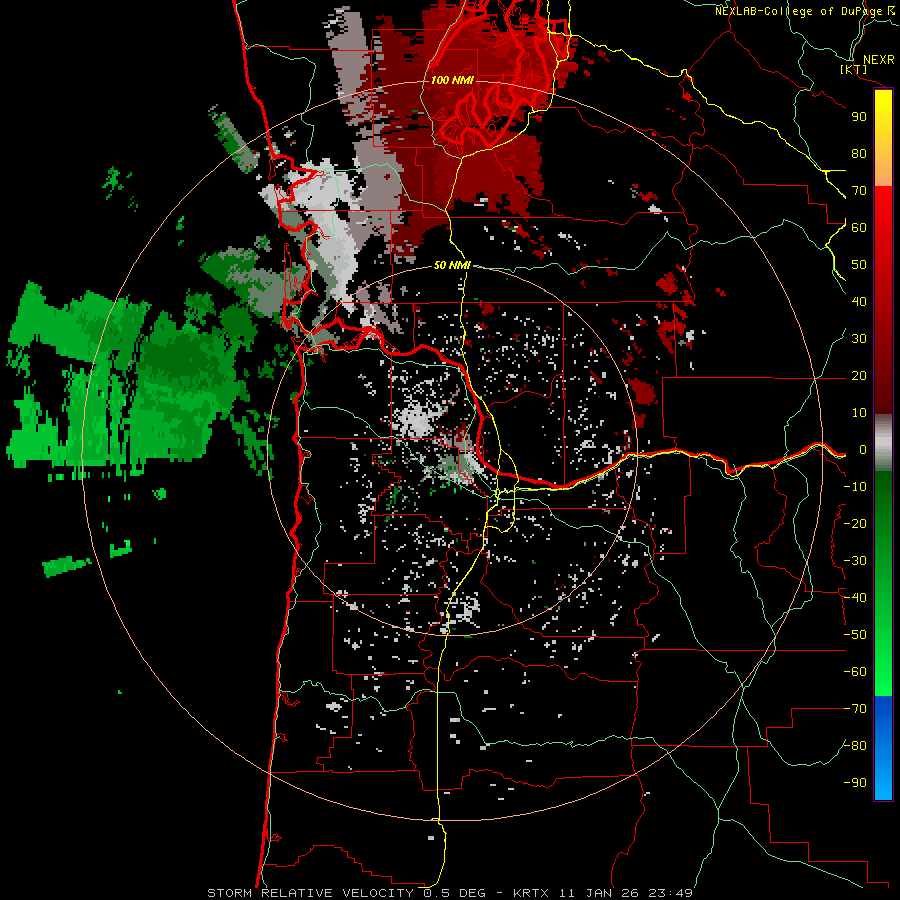The height and width of the screenshot is (900, 900).
Task: Click the -70 value on velocity scale
Action: tap(855, 709)
